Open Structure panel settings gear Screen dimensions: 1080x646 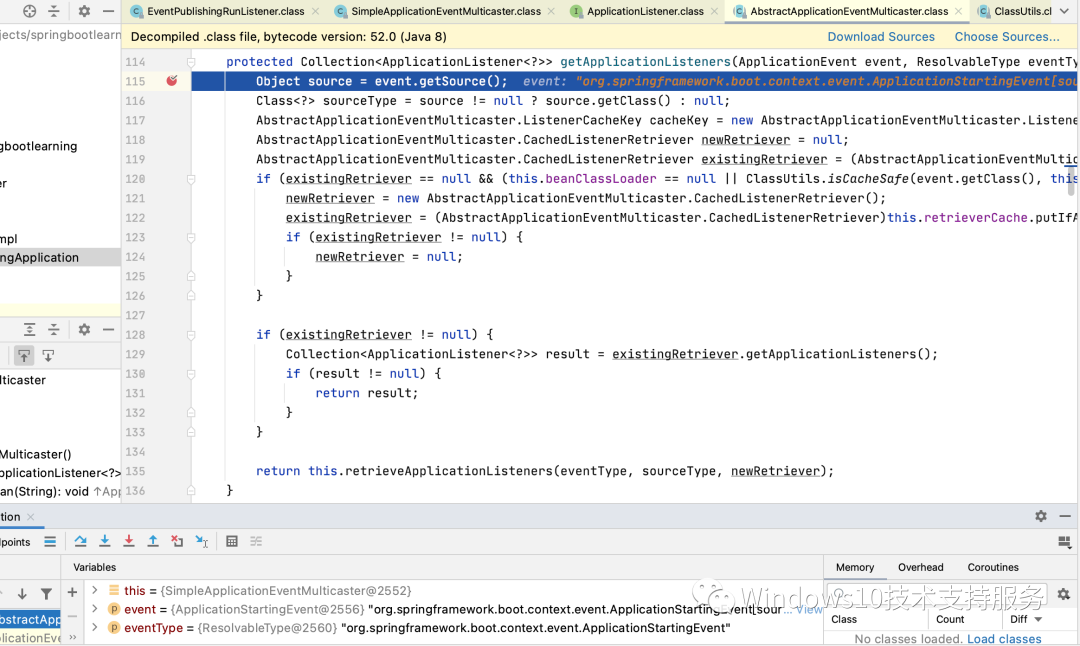pyautogui.click(x=84, y=329)
